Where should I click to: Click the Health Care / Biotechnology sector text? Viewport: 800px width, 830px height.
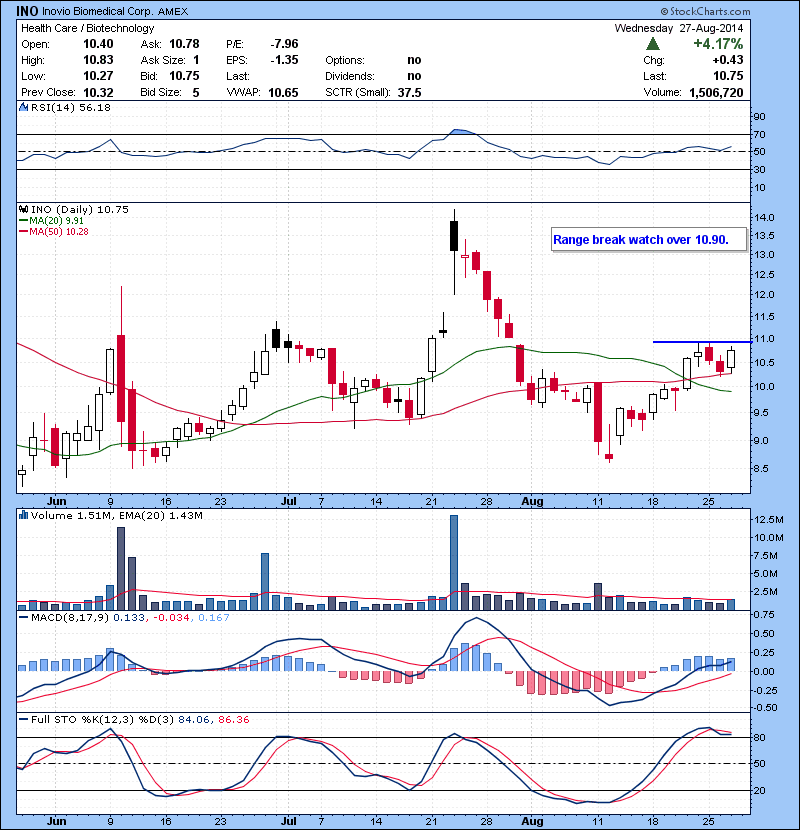click(x=87, y=28)
